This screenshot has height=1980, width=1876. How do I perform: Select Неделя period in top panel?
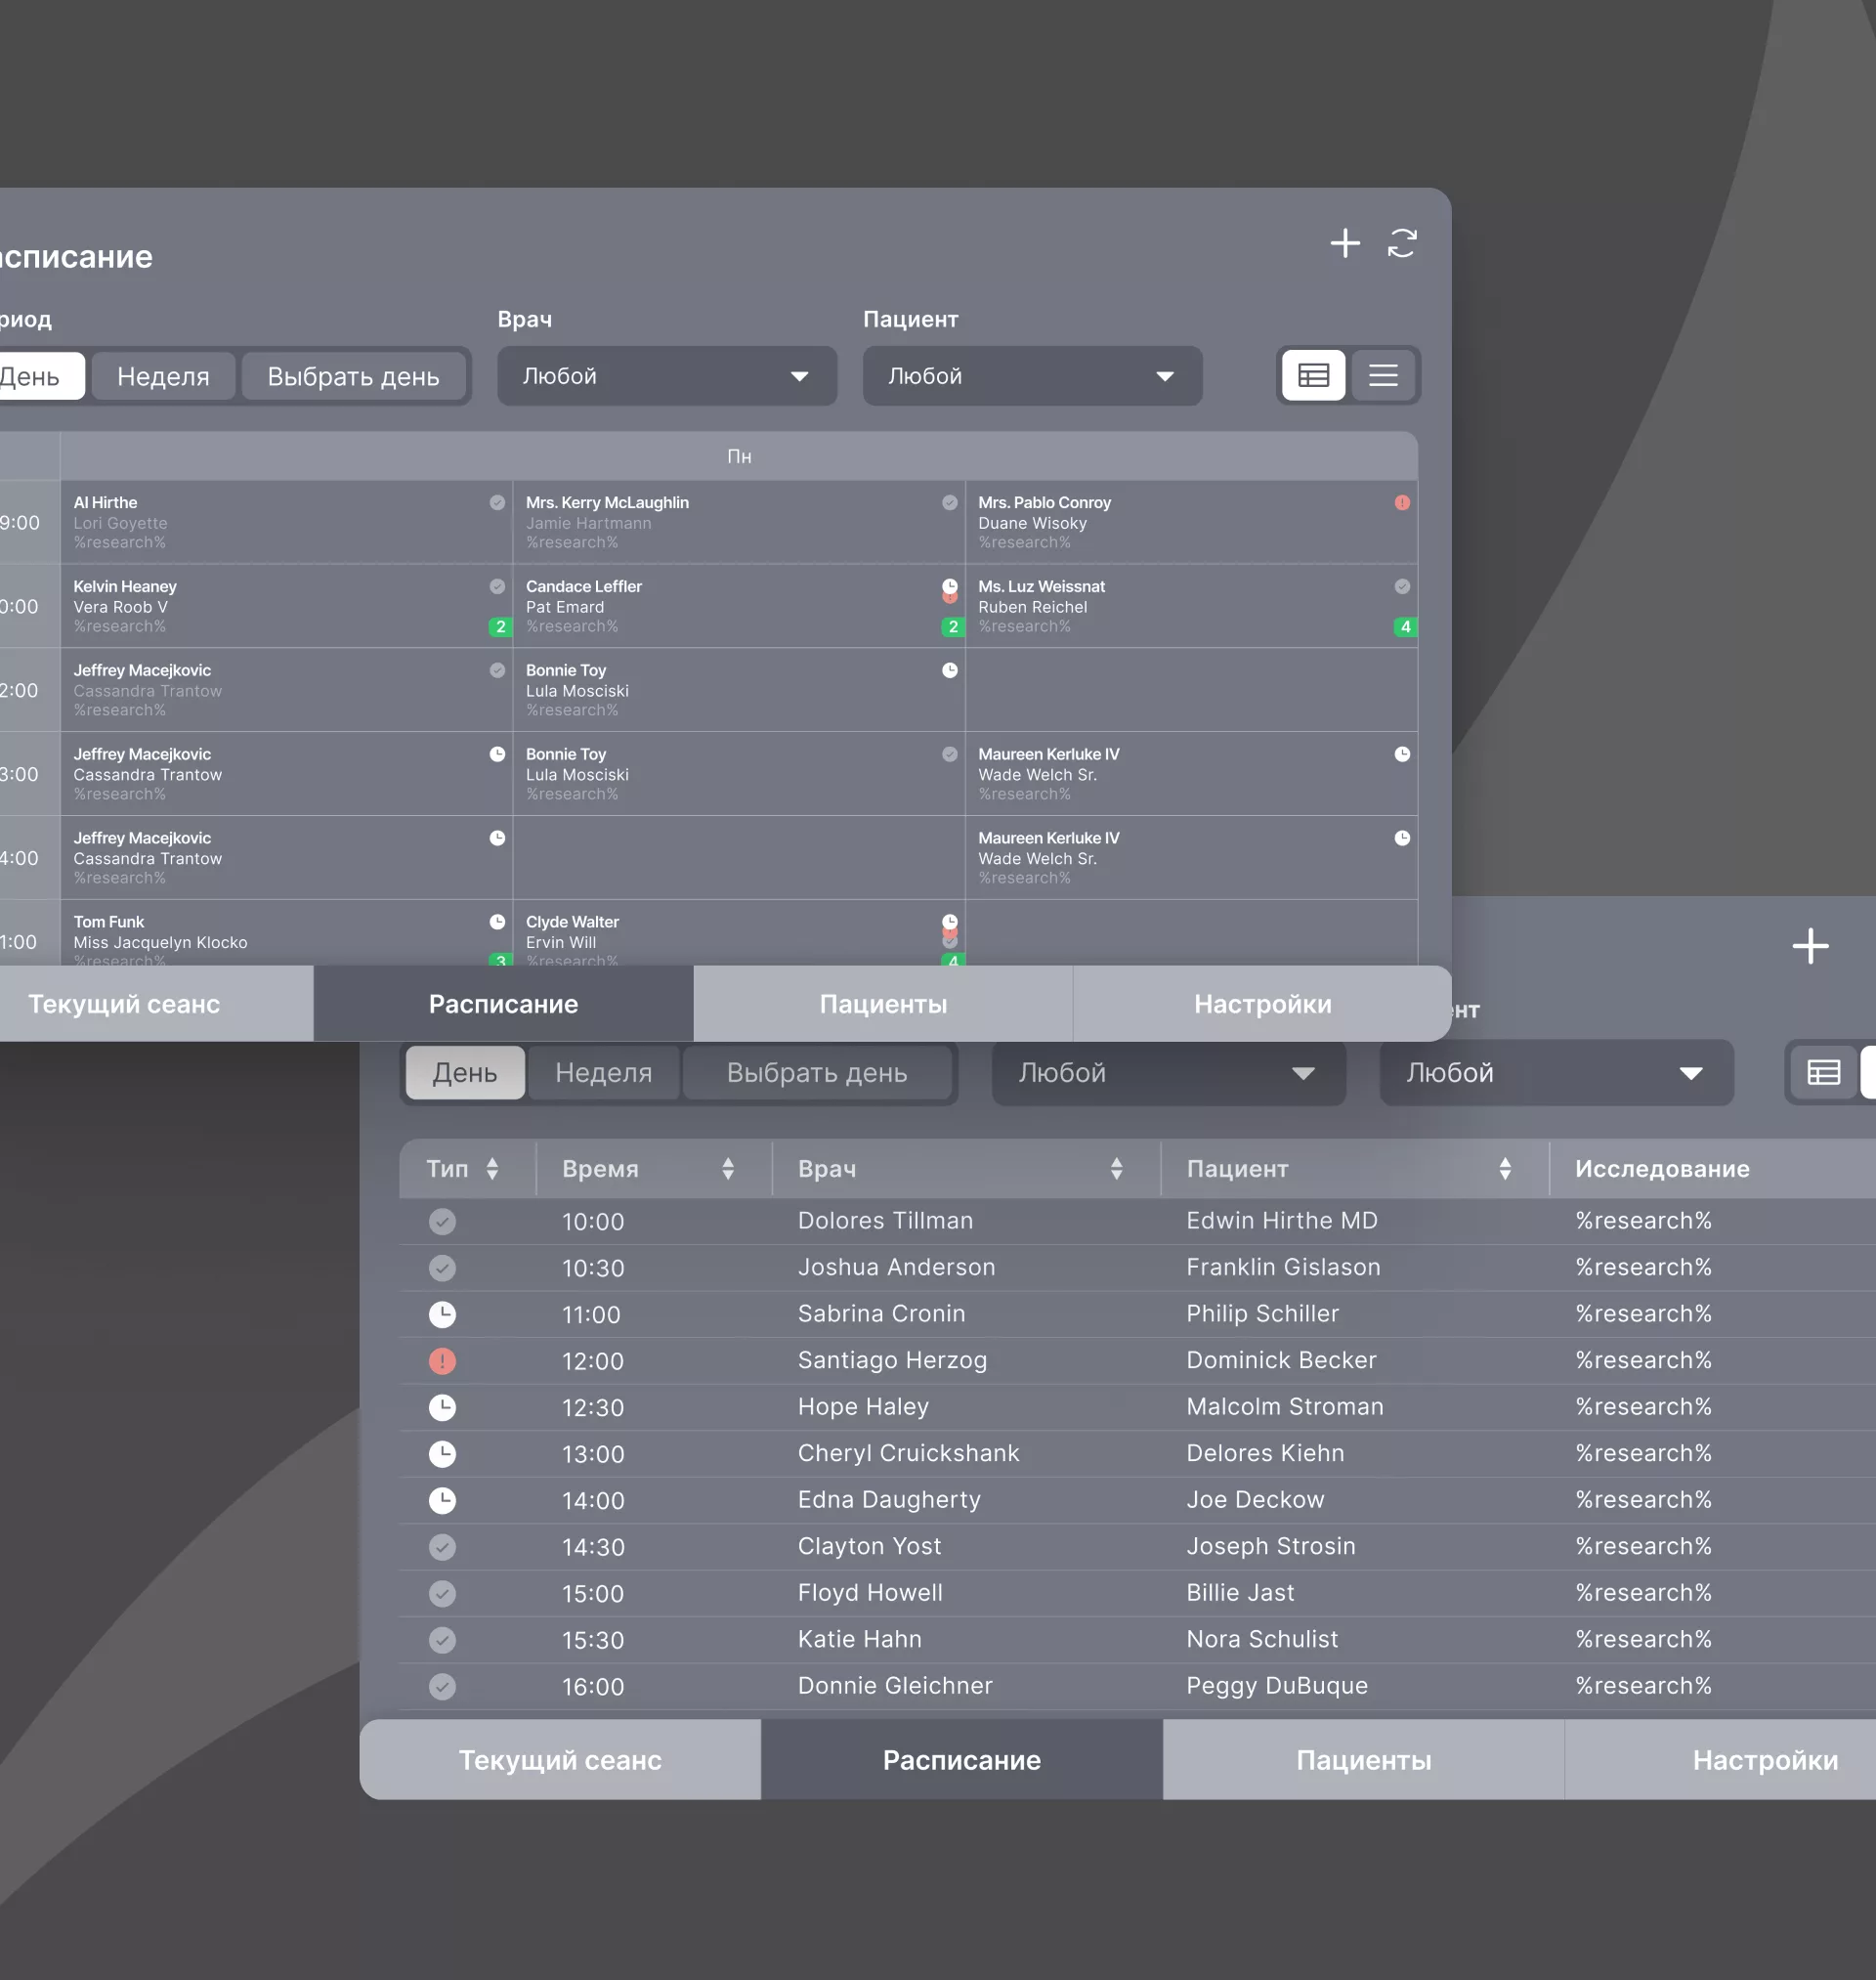point(163,377)
